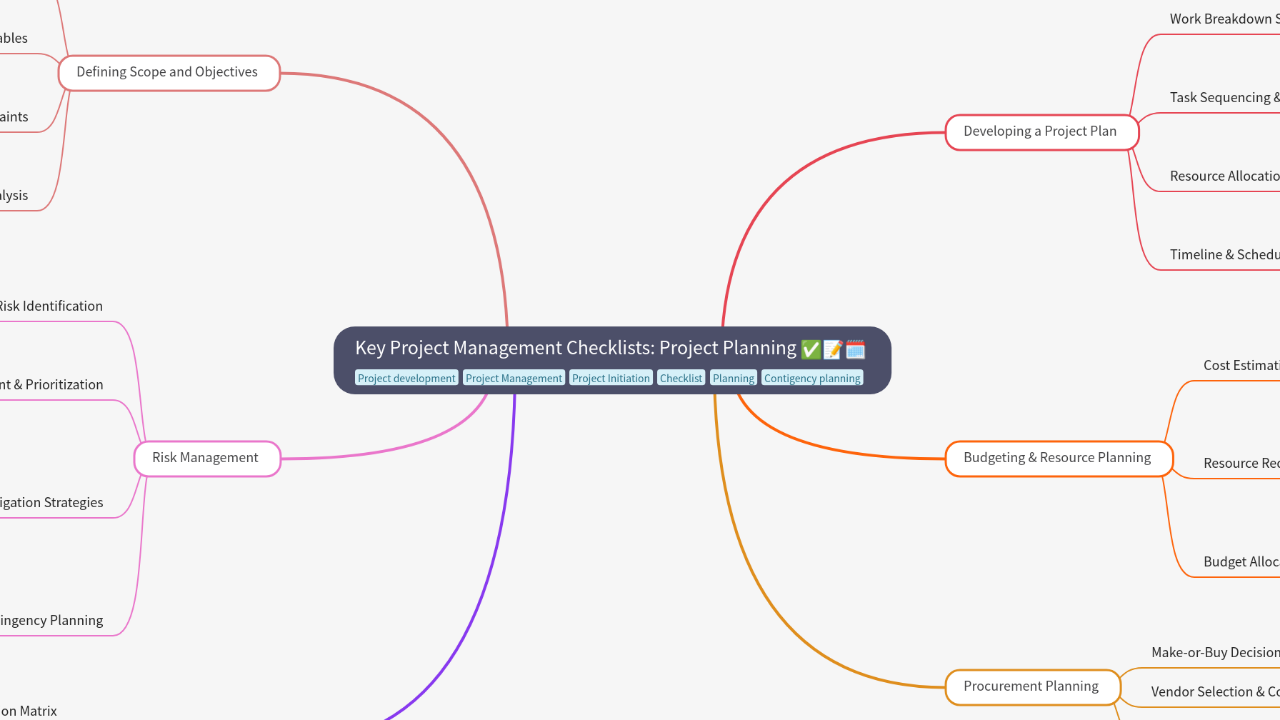This screenshot has height=720, width=1280.
Task: Click the Checklist tag
Action: click(681, 378)
